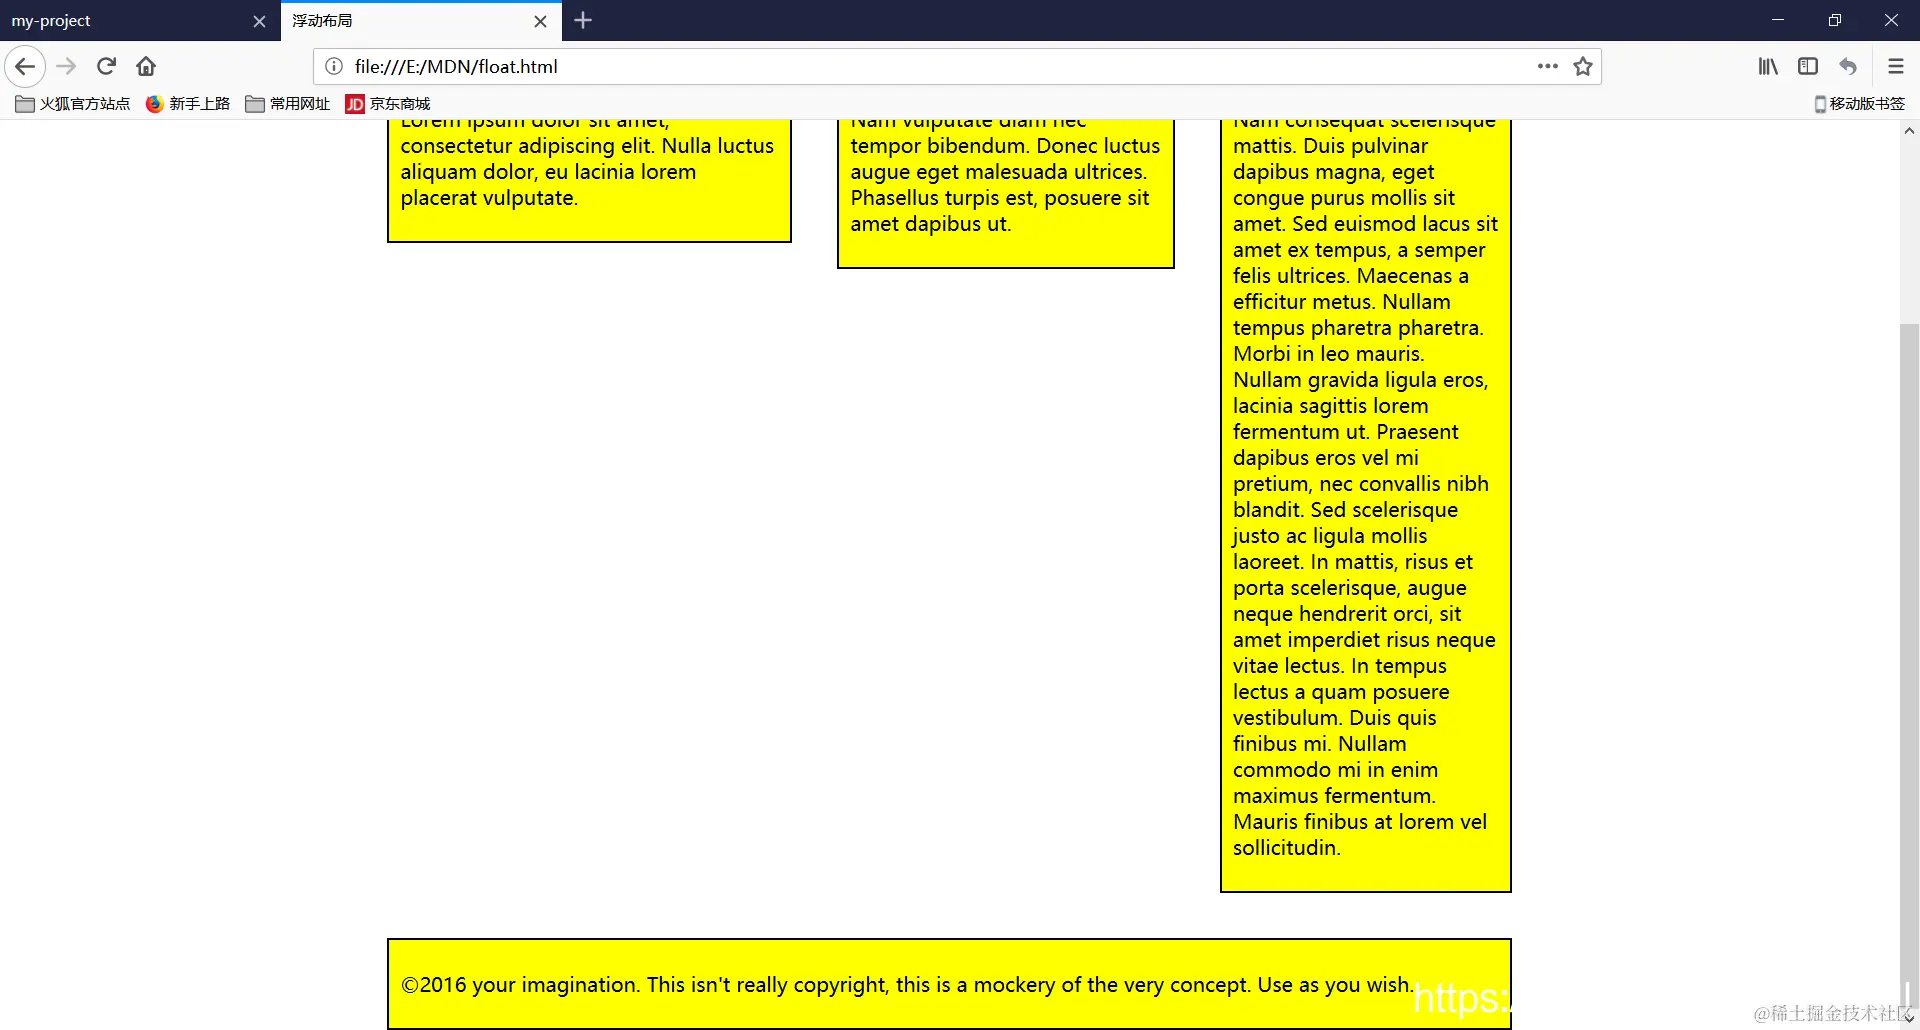1920x1030 pixels.
Task: Open the 京东商城 bookmark
Action: pyautogui.click(x=388, y=104)
